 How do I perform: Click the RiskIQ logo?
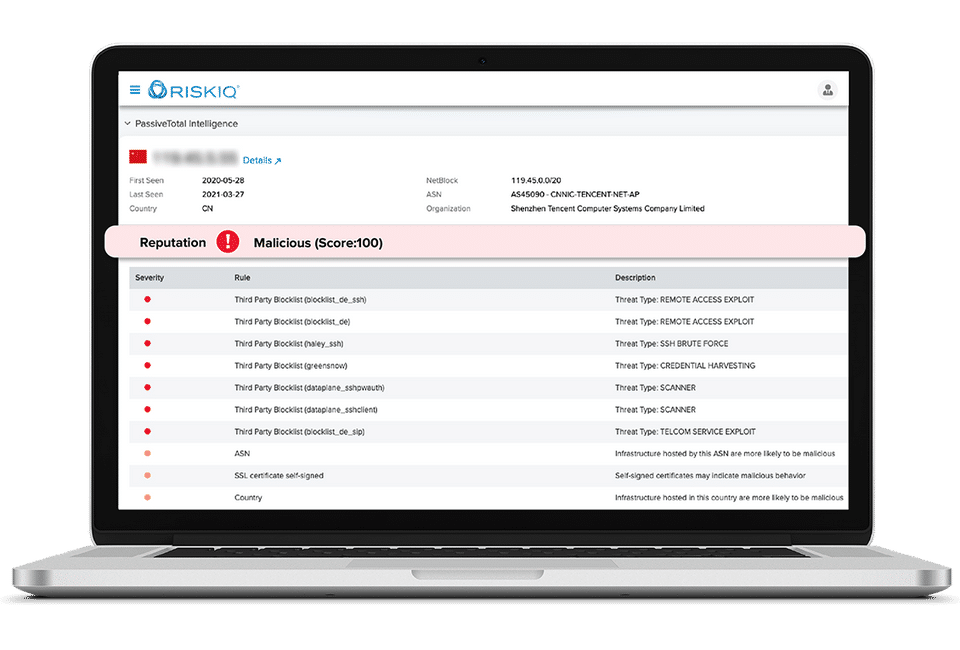click(193, 90)
